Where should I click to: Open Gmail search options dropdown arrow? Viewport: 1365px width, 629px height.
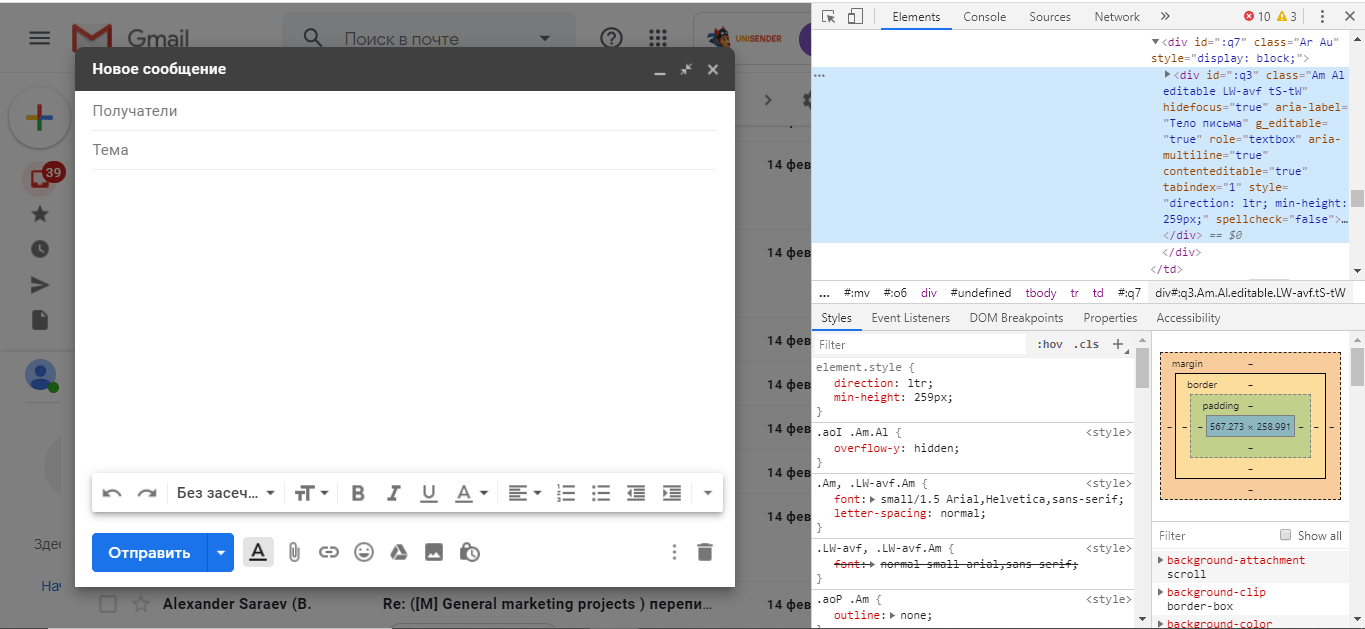pos(544,38)
